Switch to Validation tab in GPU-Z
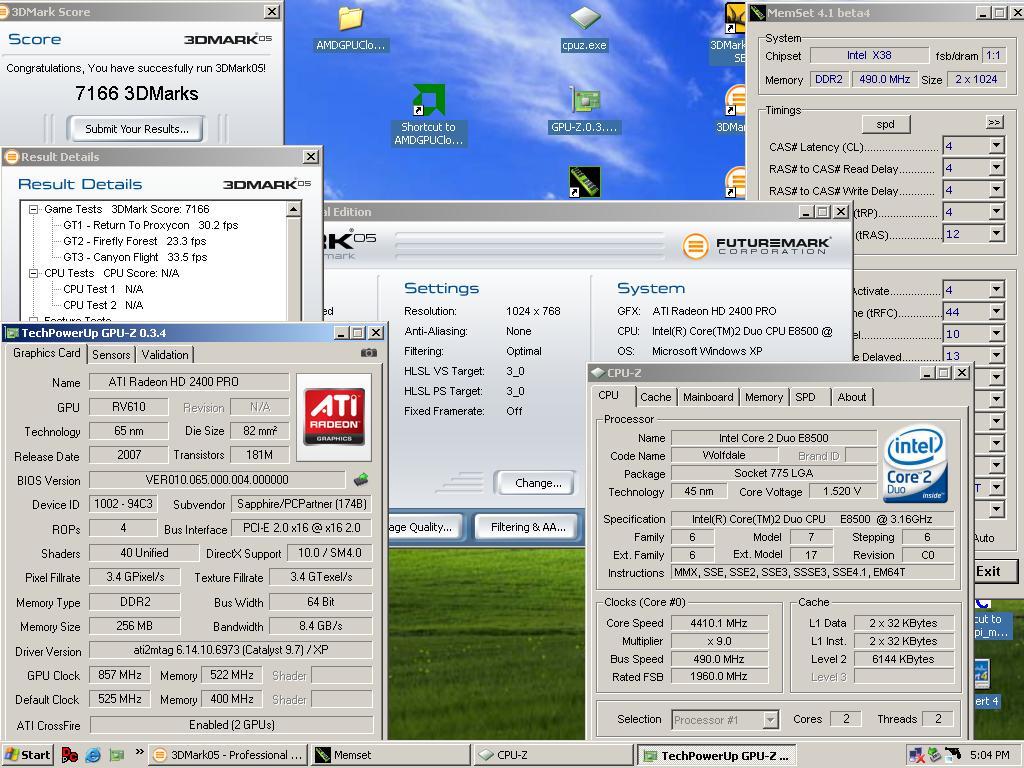 (165, 355)
